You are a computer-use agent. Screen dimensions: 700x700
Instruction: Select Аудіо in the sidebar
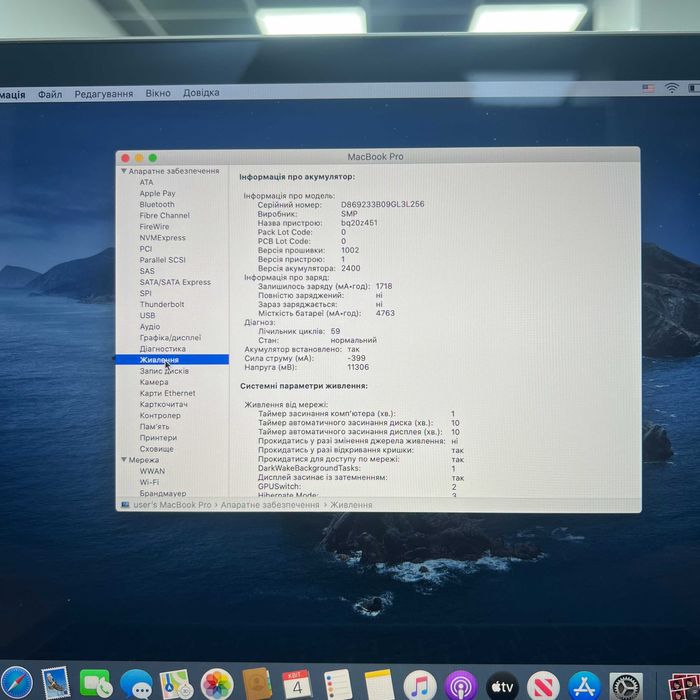pyautogui.click(x=150, y=326)
